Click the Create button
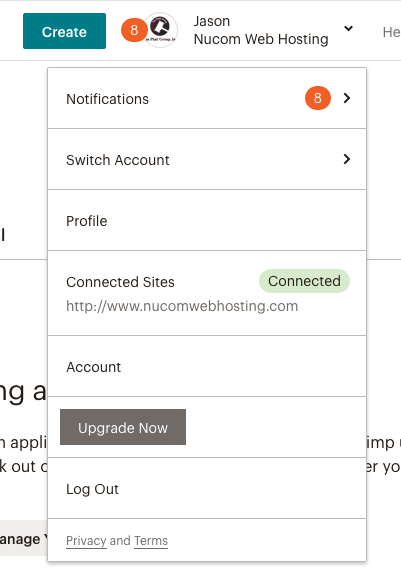 [64, 31]
